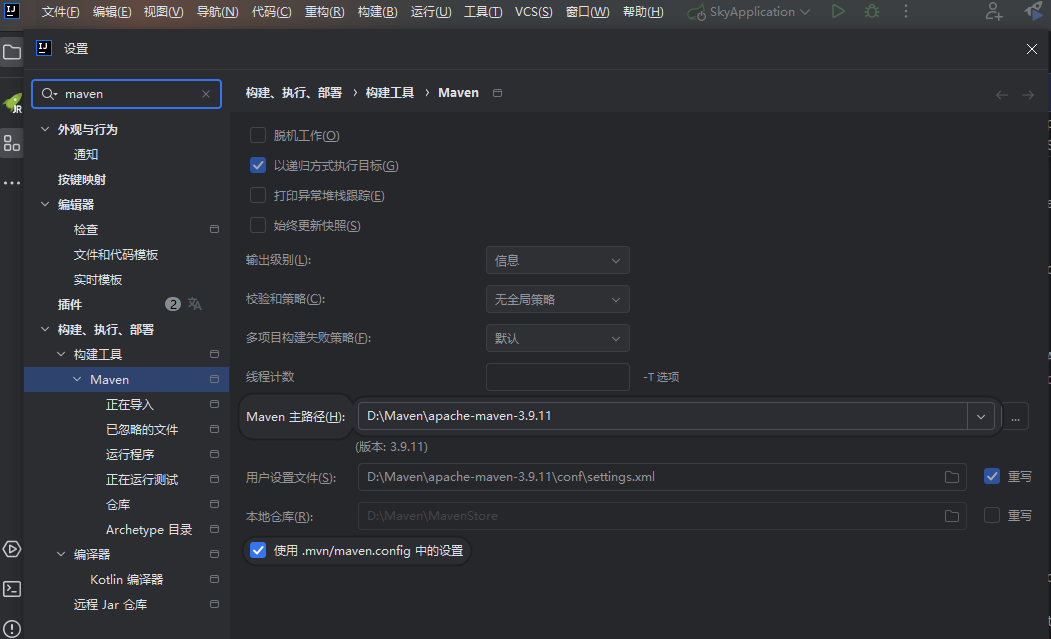This screenshot has width=1051, height=639.
Task: Click the project icon beside Archetype 目录
Action: [214, 529]
